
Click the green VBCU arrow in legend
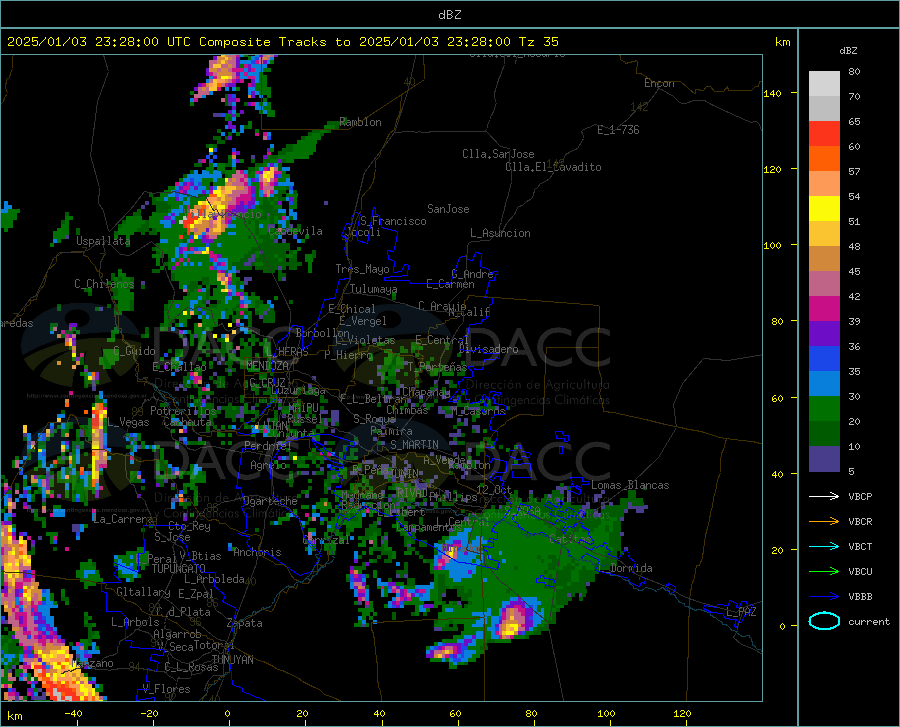(824, 572)
